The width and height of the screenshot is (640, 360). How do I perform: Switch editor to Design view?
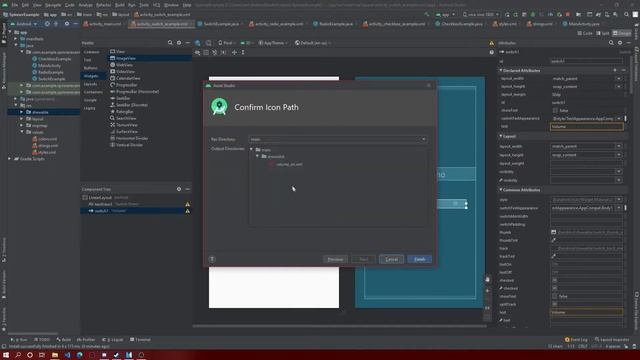pos(621,33)
